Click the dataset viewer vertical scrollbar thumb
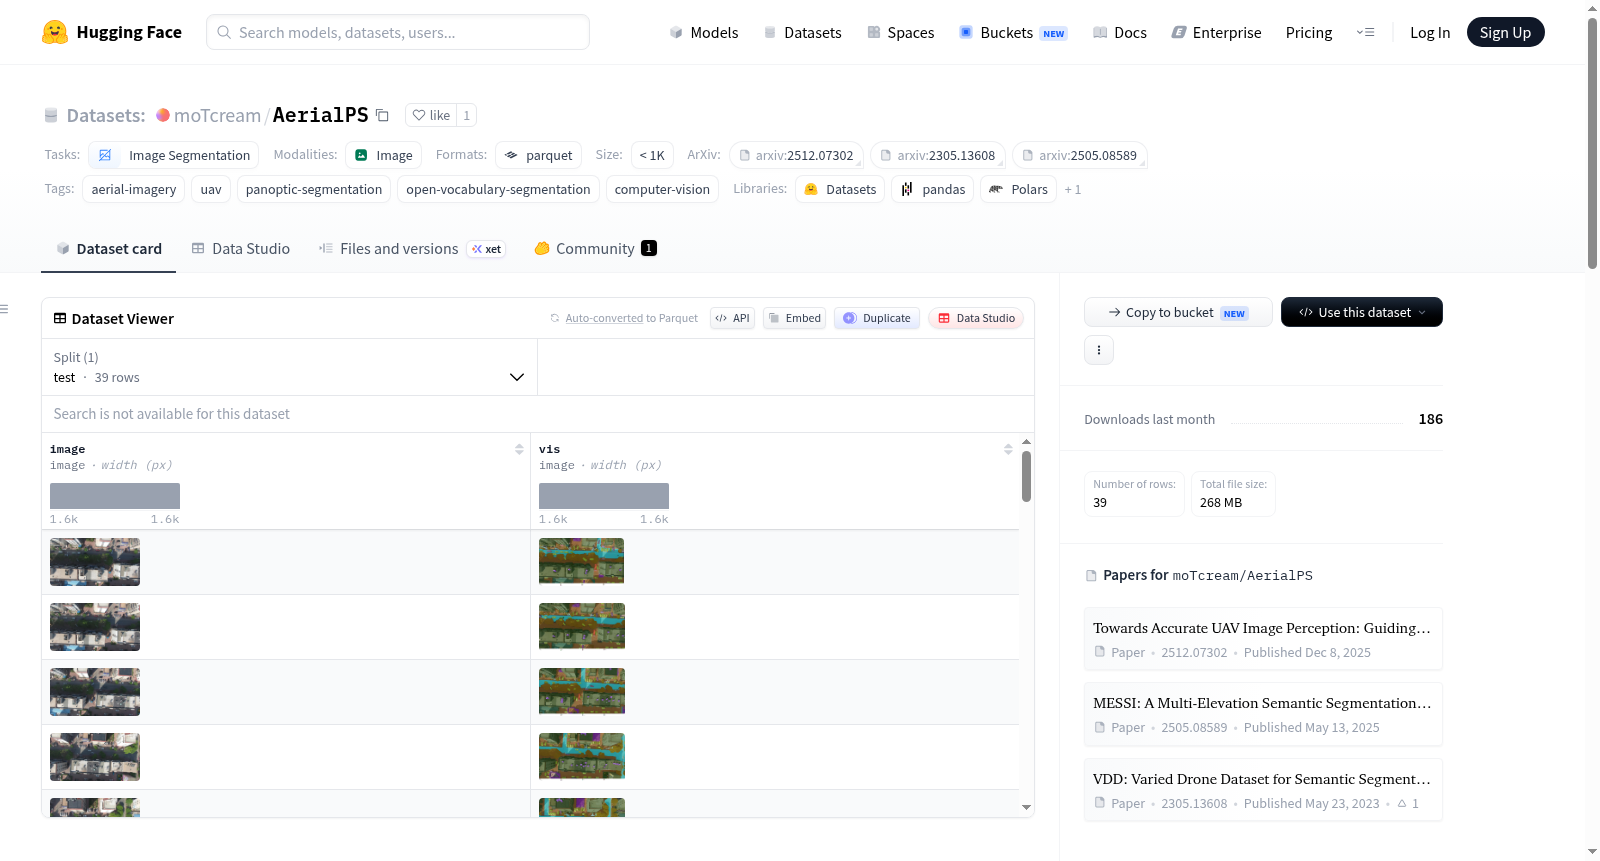Image resolution: width=1600 pixels, height=861 pixels. 1026,476
